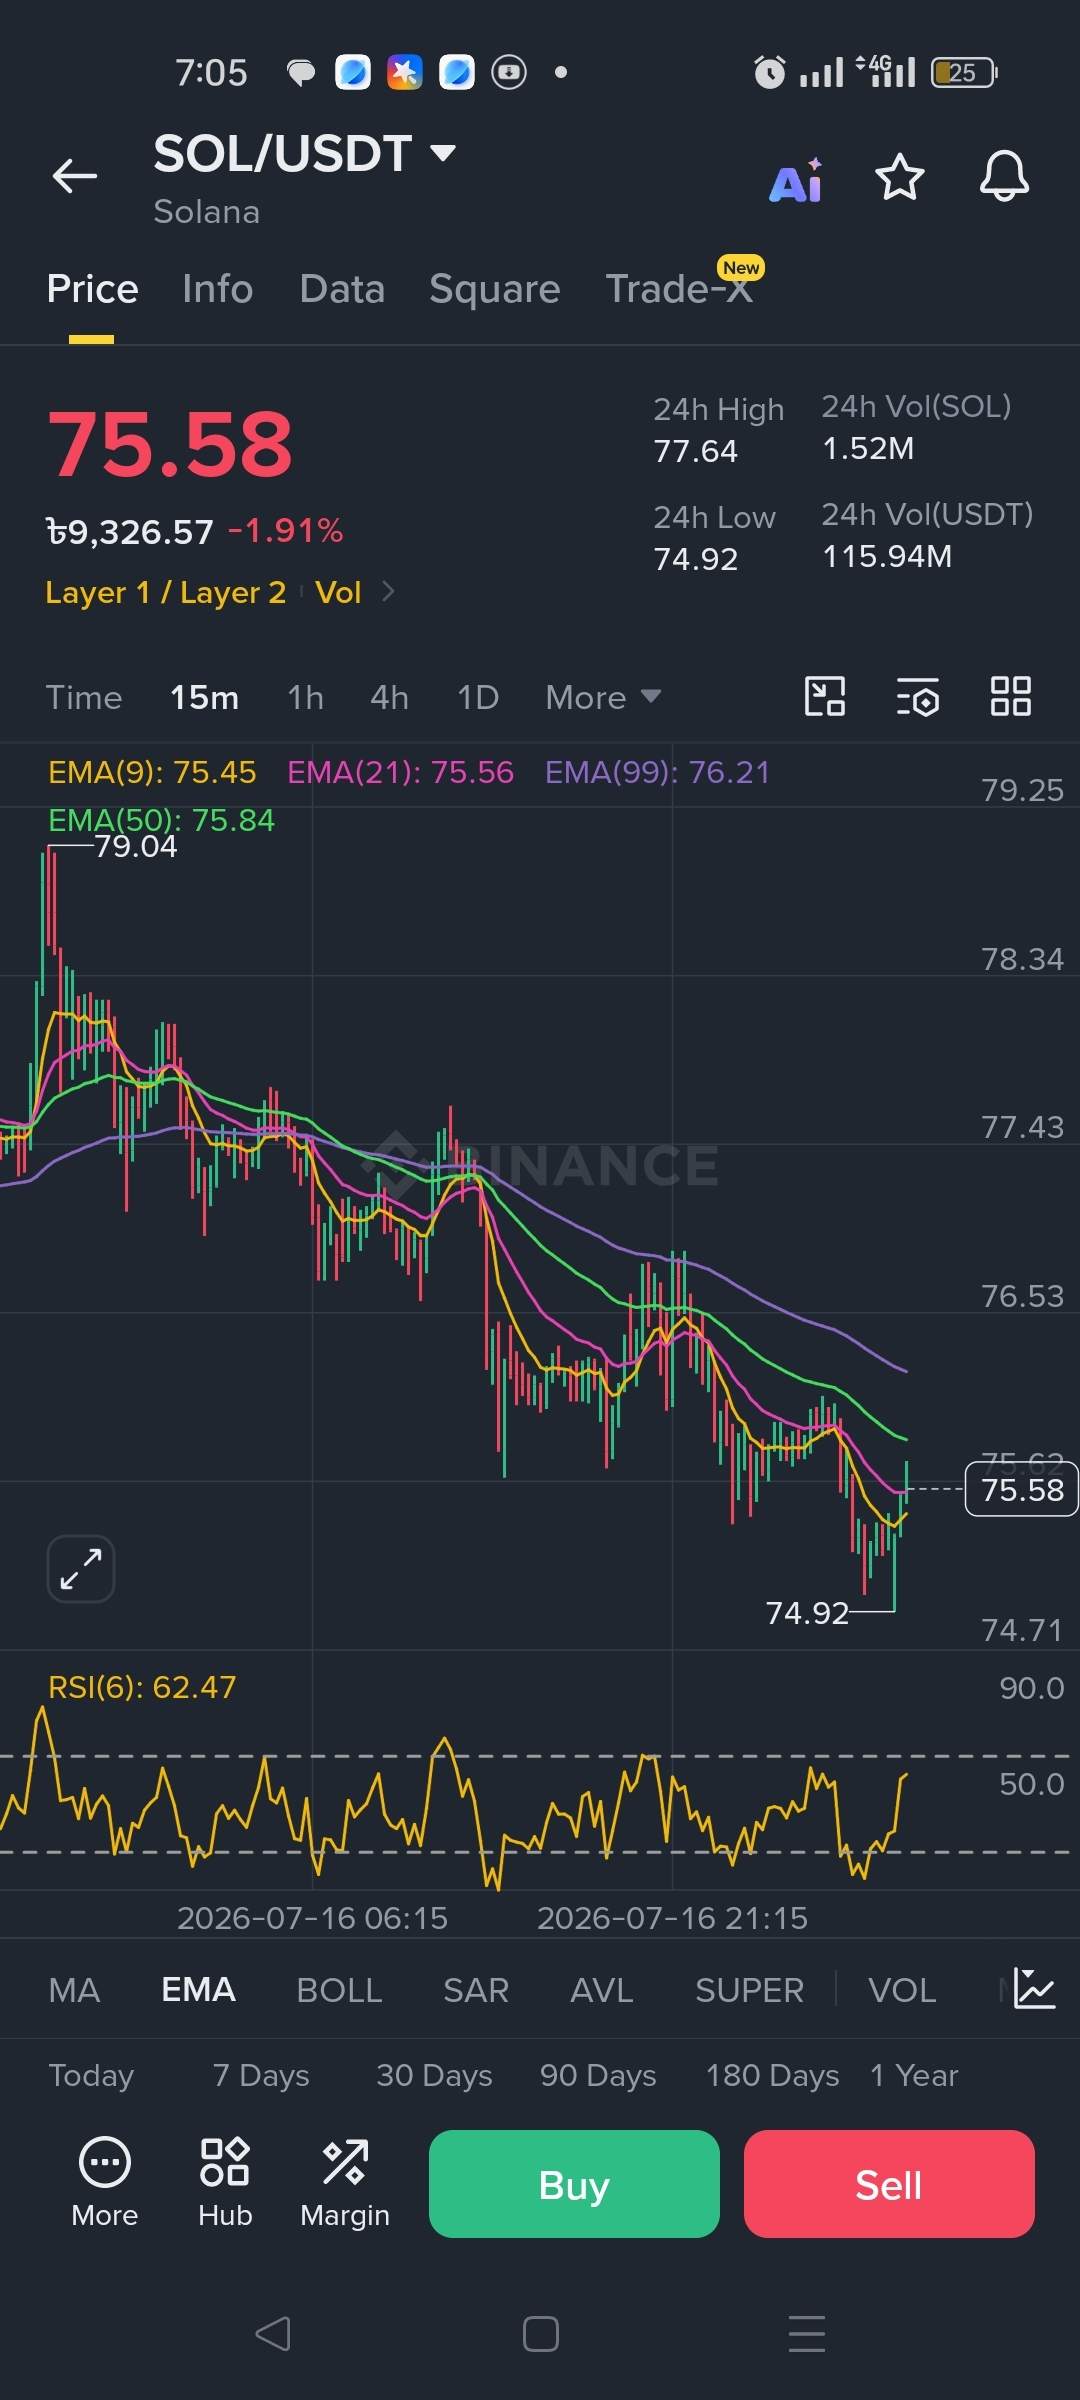Image resolution: width=1080 pixels, height=2400 pixels.
Task: Open the Vol tag link
Action: 338,592
